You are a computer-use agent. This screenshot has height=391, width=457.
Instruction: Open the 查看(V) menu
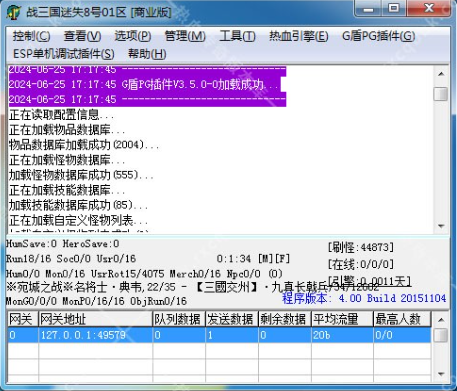tap(82, 36)
